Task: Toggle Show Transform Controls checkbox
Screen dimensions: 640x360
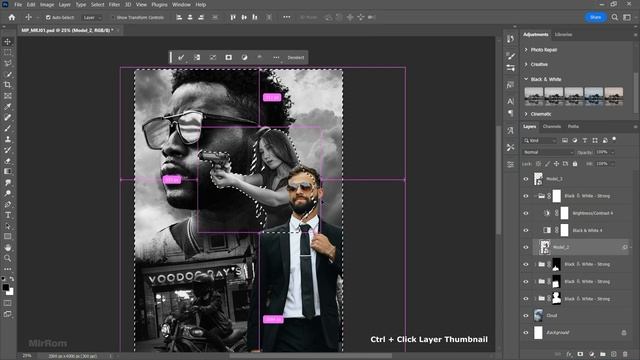Action: (x=113, y=18)
